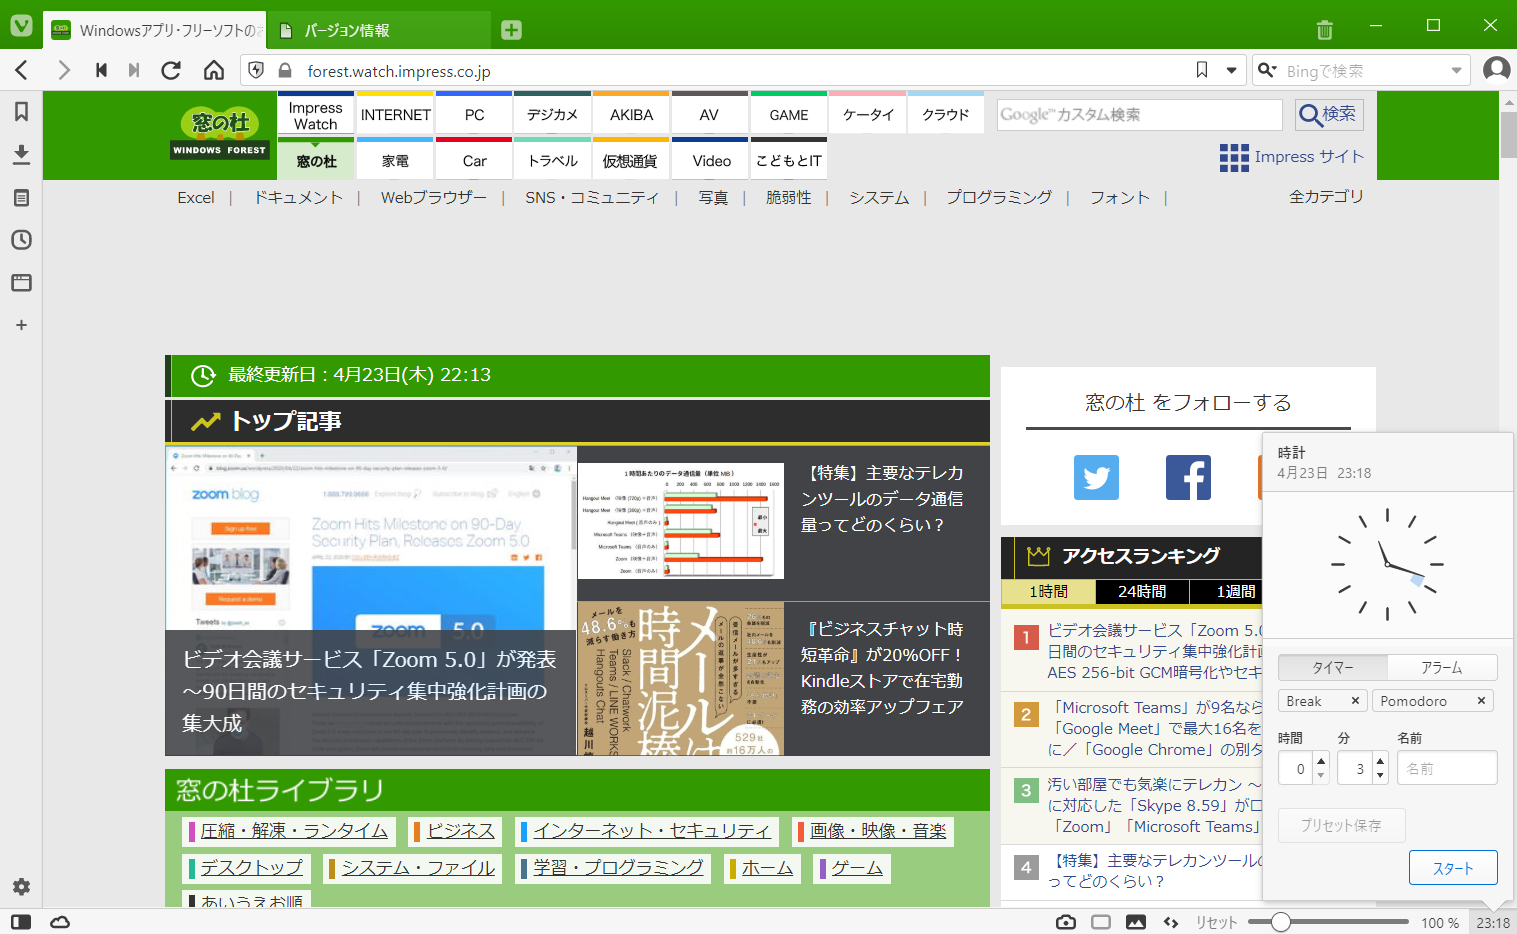Start the timer with スタート button
Viewport: 1517px width, 934px height.
(1453, 868)
